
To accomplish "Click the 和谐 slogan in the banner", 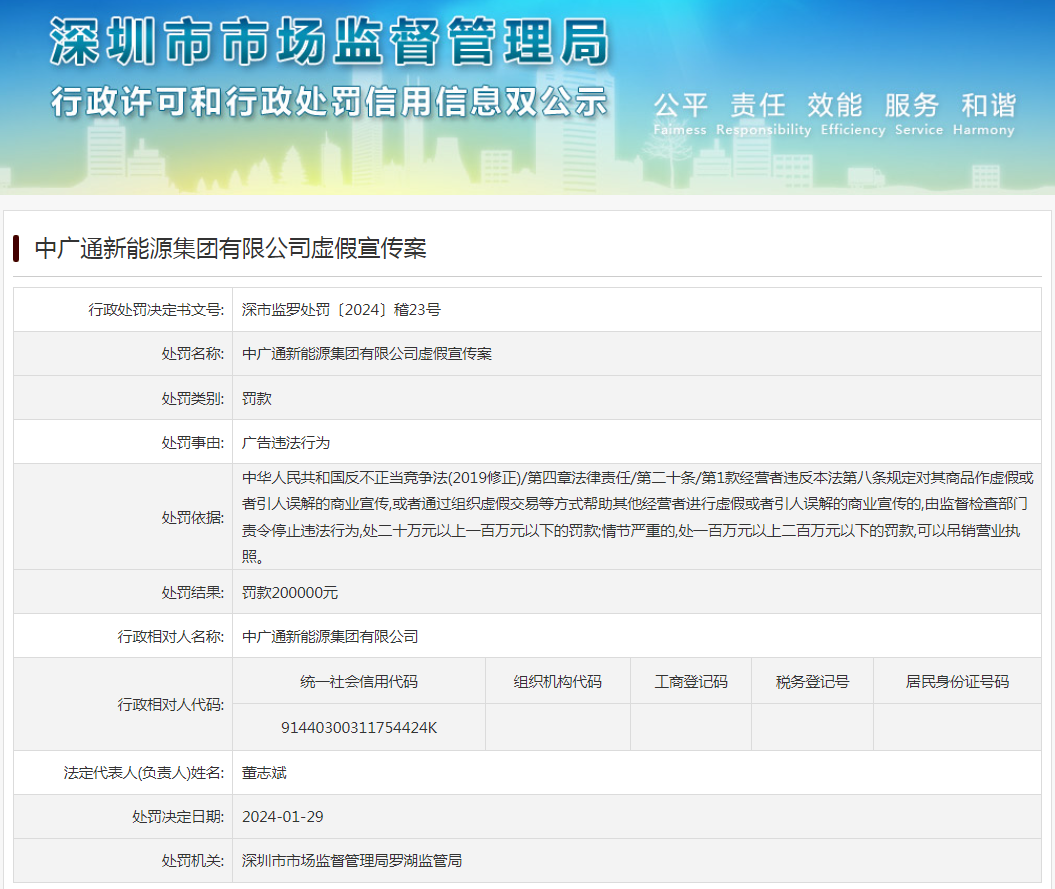I will coord(988,105).
